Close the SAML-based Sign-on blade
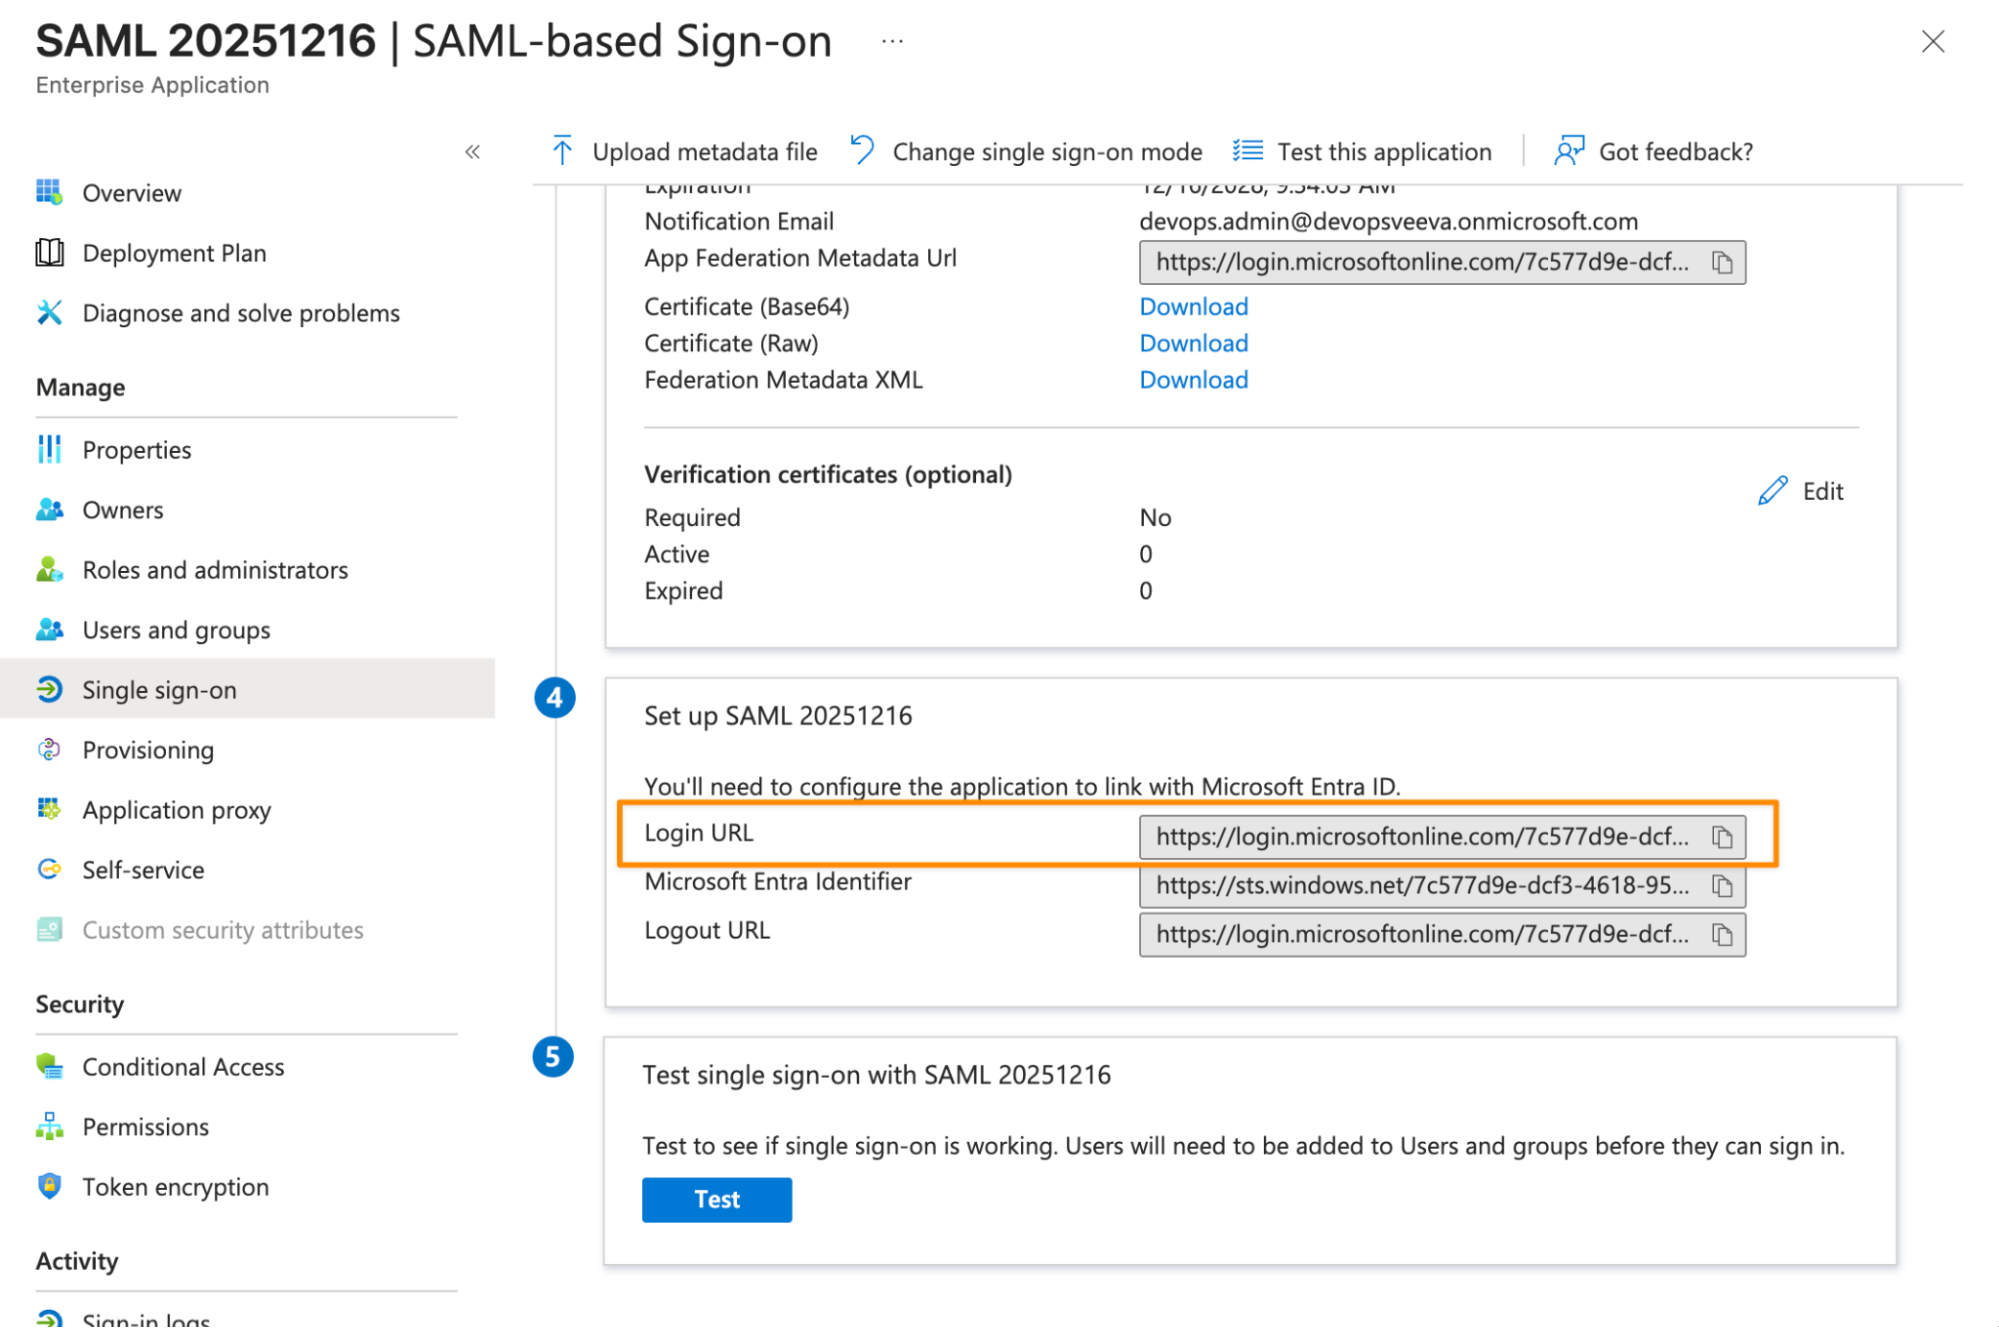Screen dimensions: 1999x1328 coord(1932,42)
